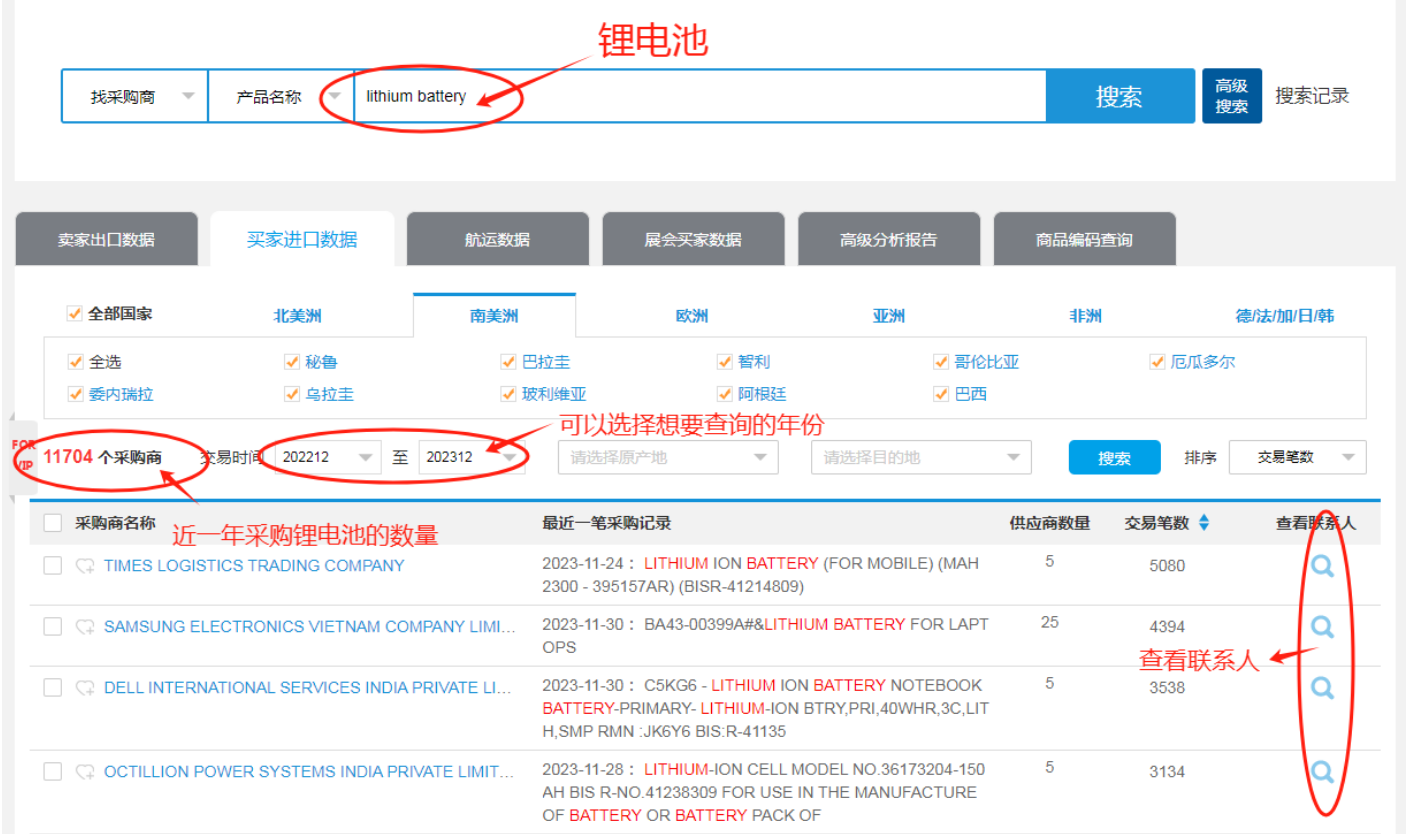
Task: Click follow icon beside TIMES LOGISTICS name
Action: point(85,566)
